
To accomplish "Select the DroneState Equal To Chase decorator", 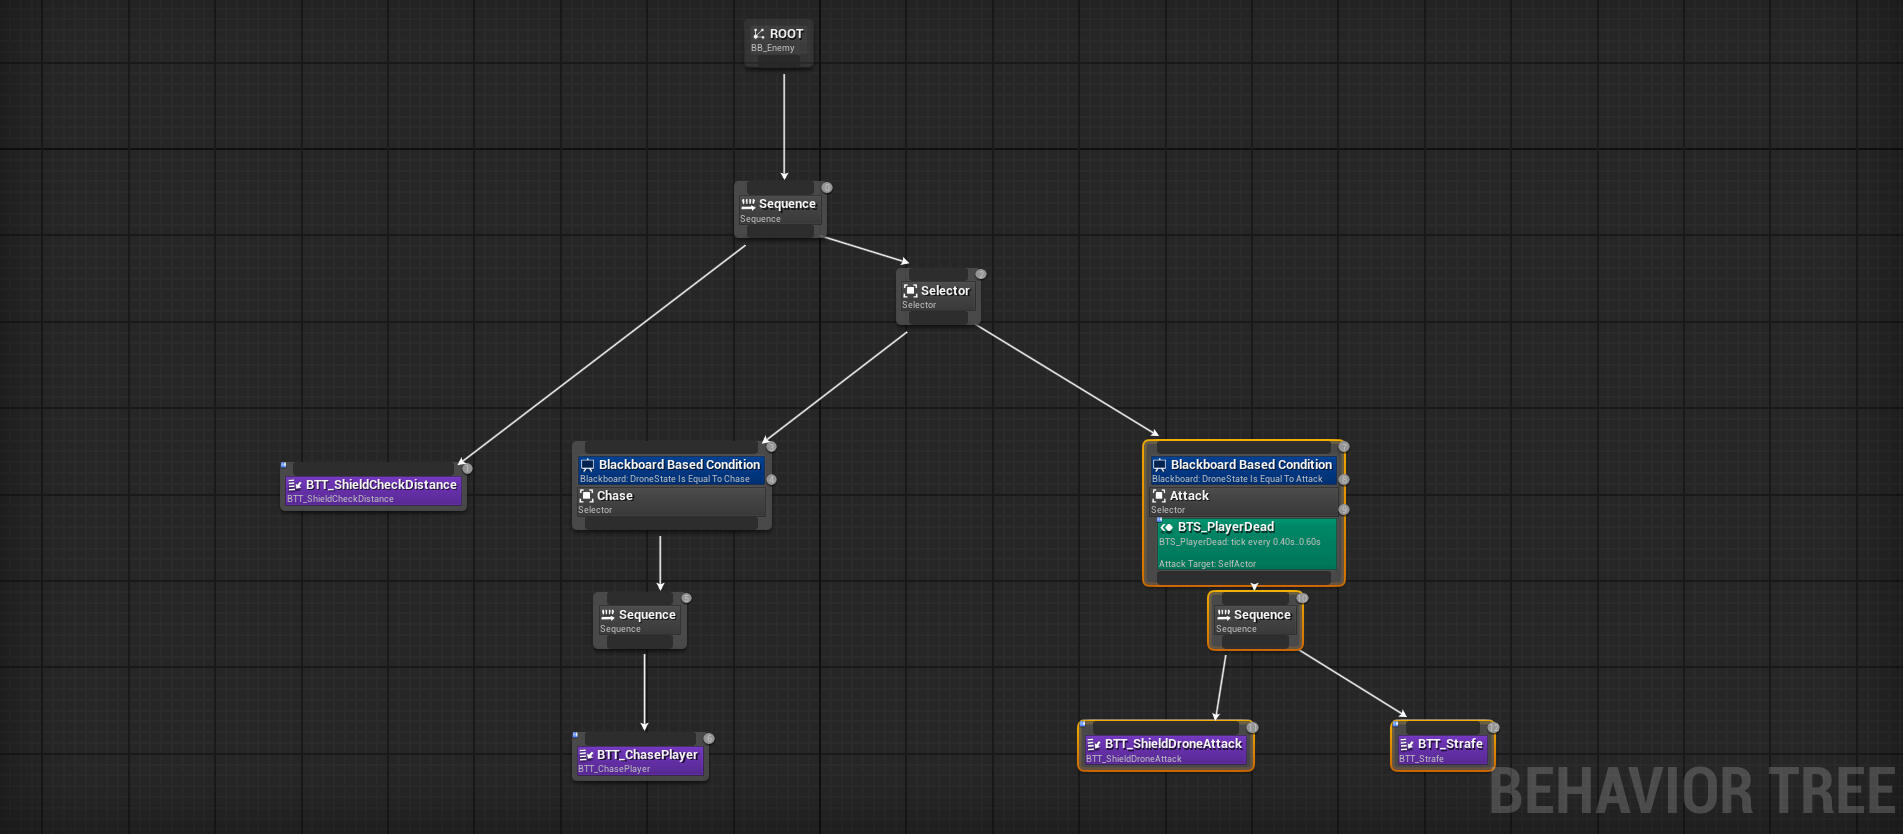I will [671, 471].
